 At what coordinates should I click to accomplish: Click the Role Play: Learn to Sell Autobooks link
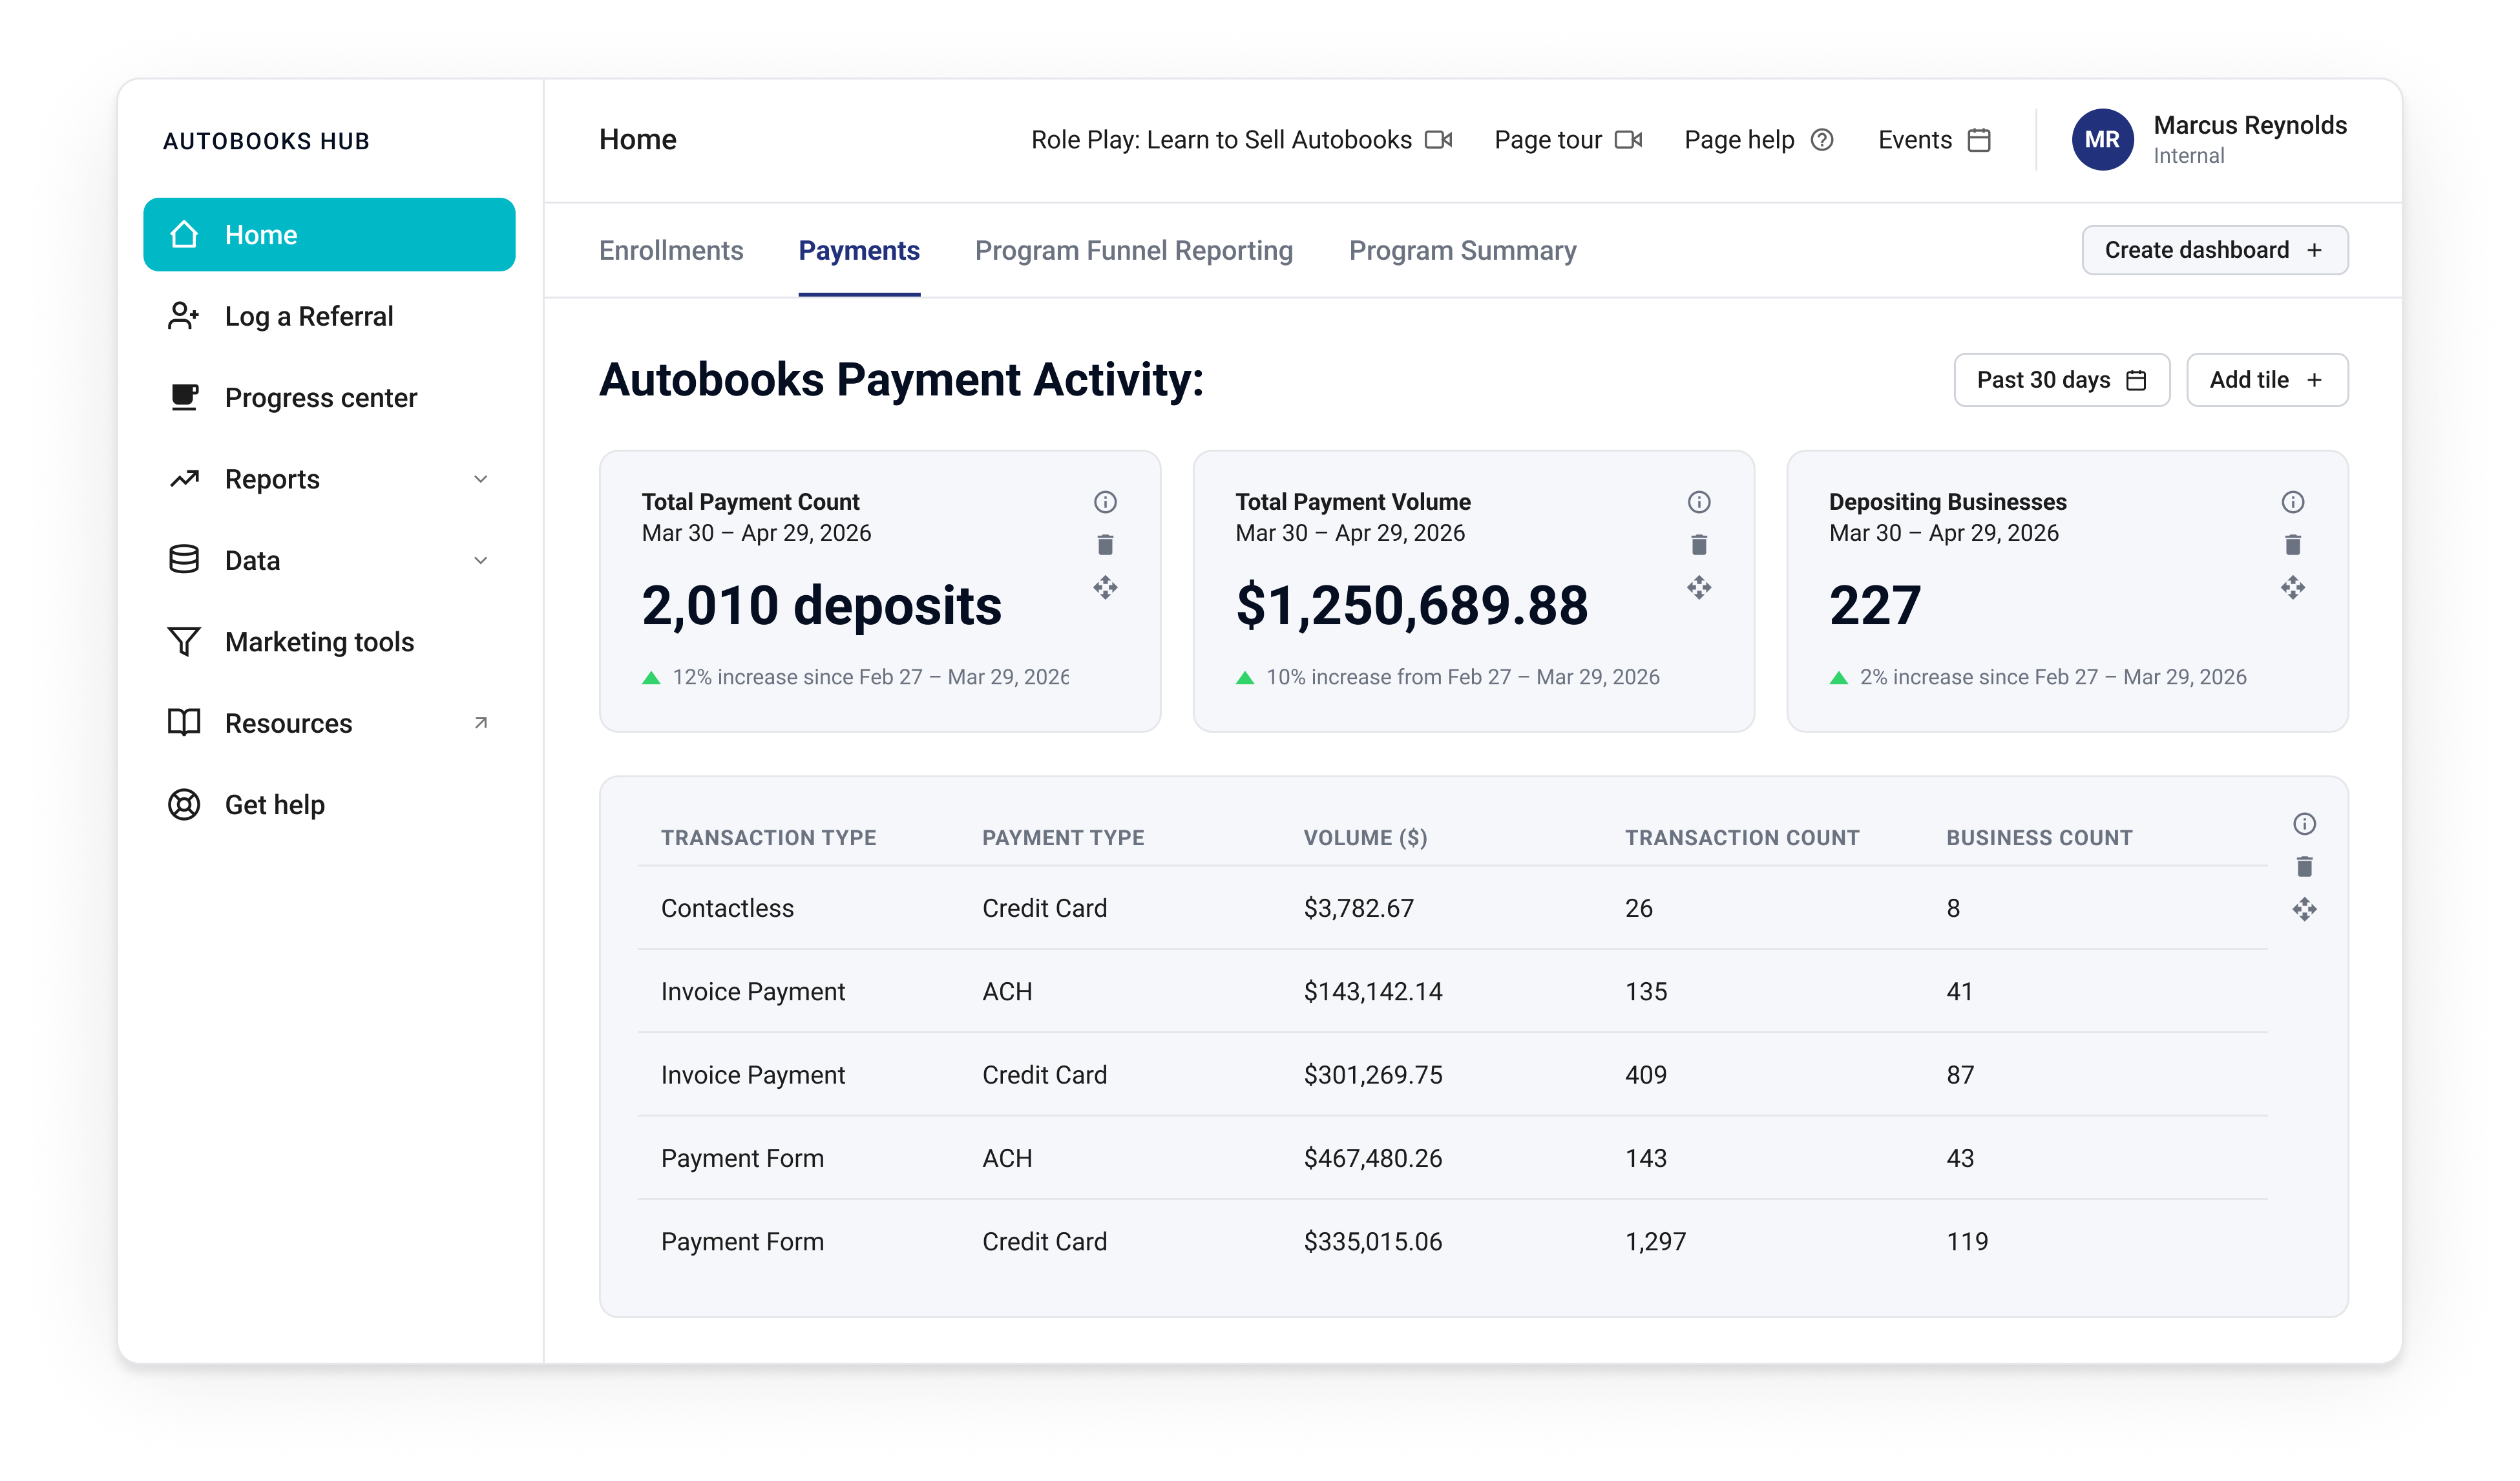tap(1221, 140)
